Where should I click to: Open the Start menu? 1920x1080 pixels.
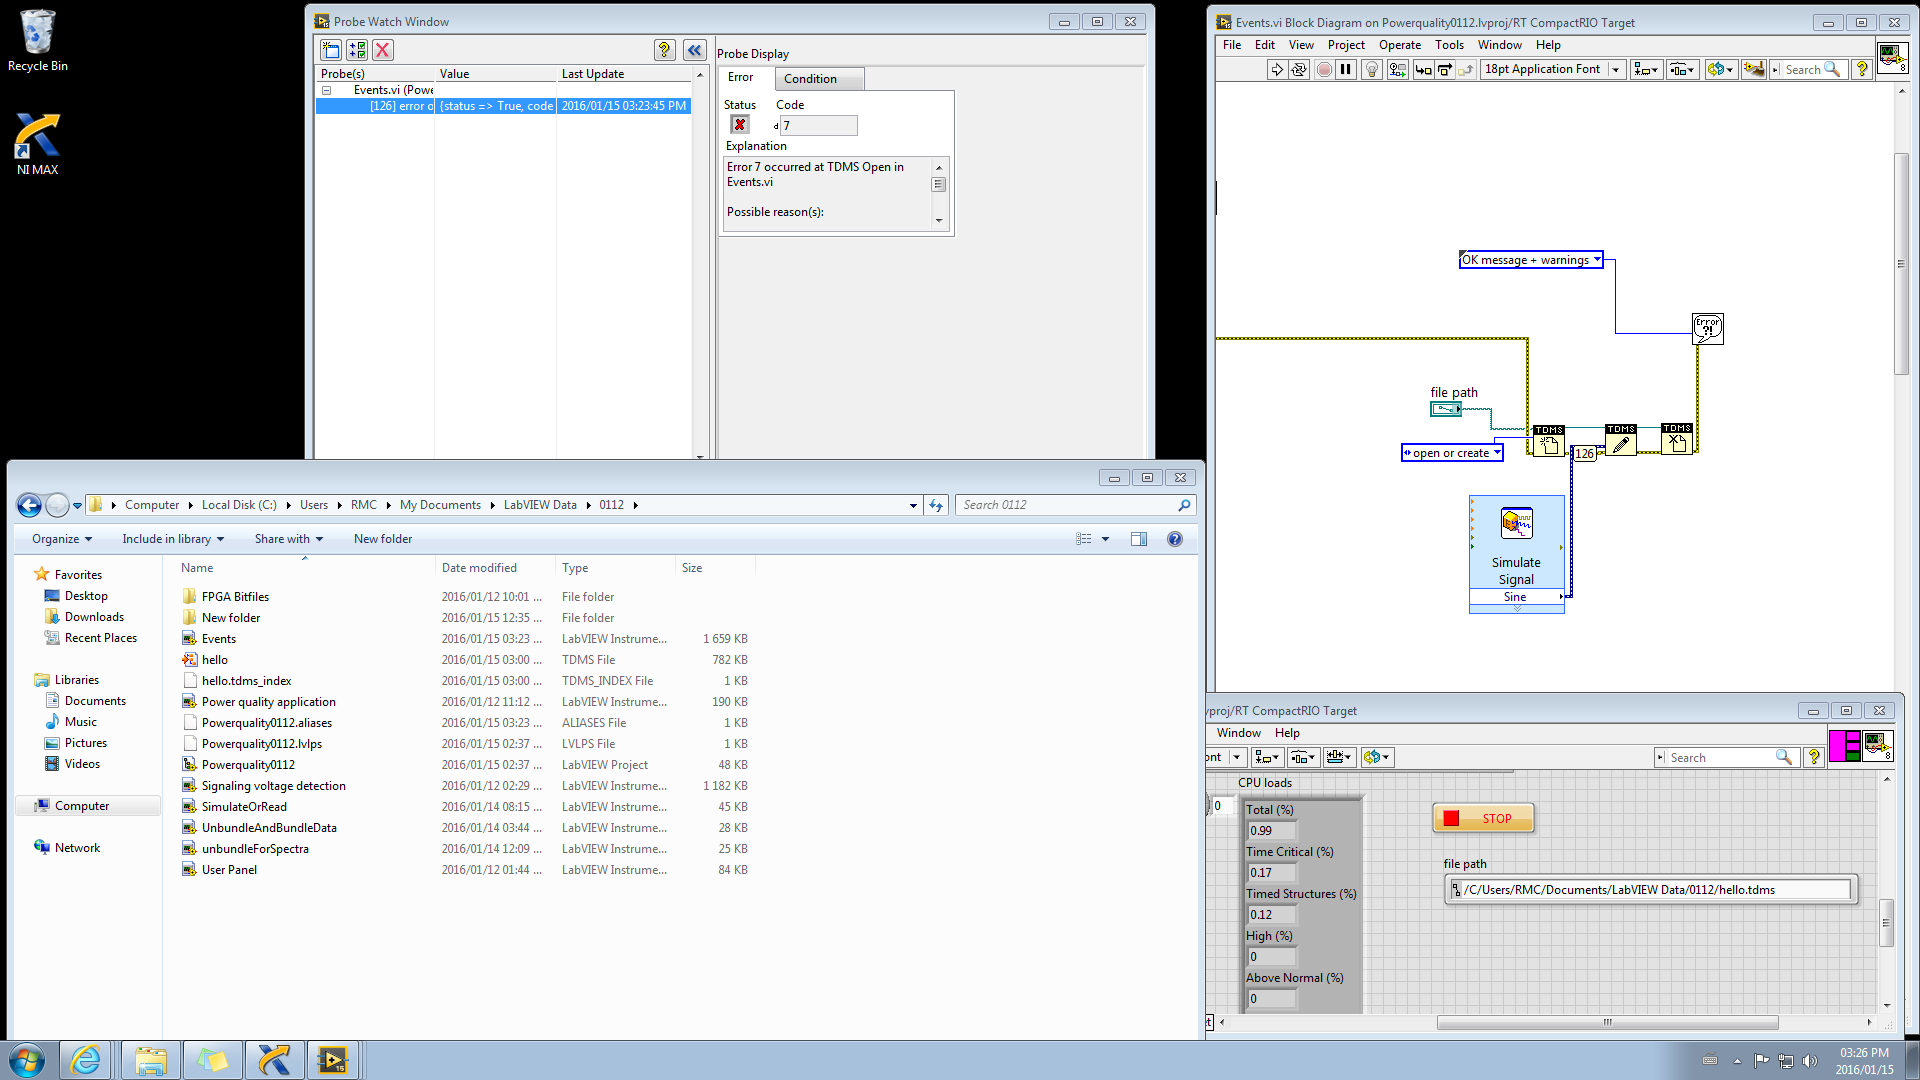coord(27,1060)
